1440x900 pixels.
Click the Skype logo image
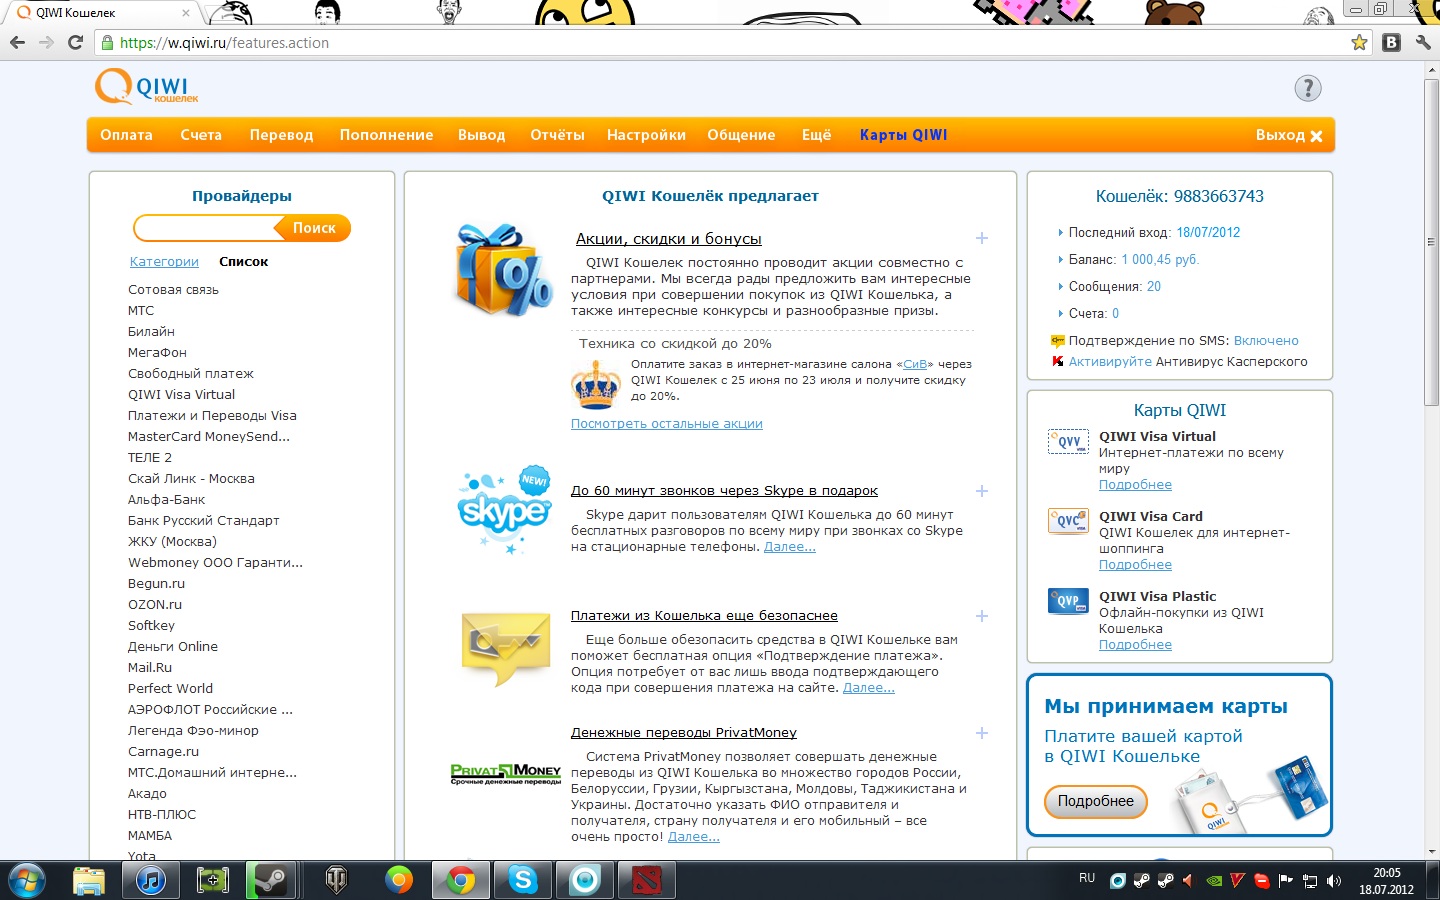coord(504,510)
